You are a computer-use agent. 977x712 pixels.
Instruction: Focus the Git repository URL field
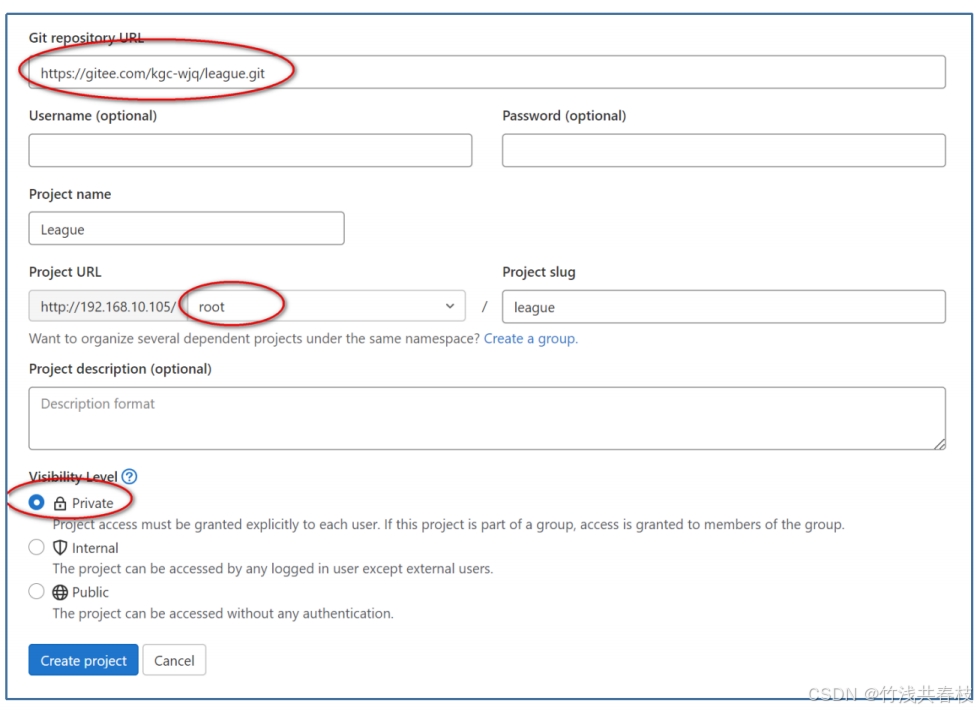487,72
